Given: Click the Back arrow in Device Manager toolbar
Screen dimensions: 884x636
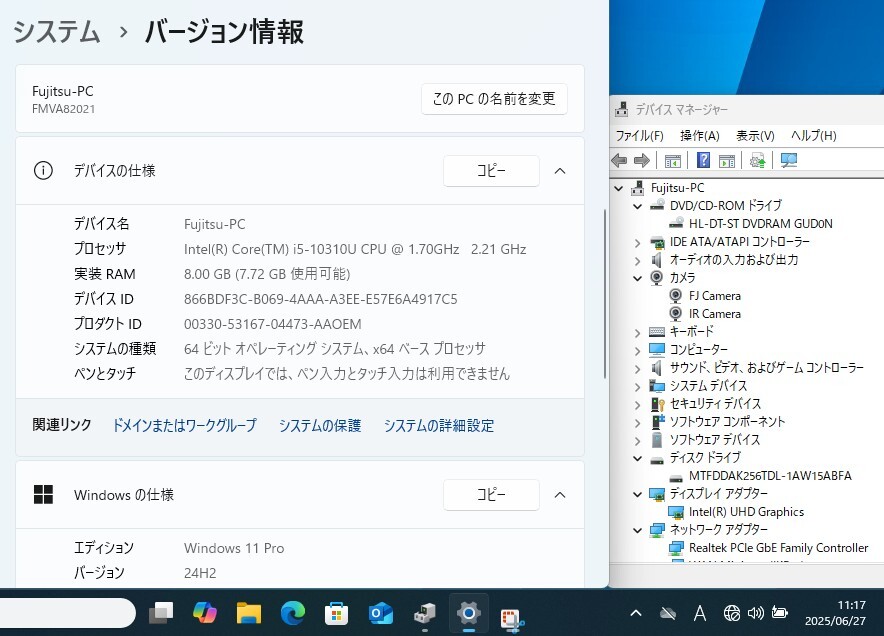Looking at the screenshot, I should [619, 160].
